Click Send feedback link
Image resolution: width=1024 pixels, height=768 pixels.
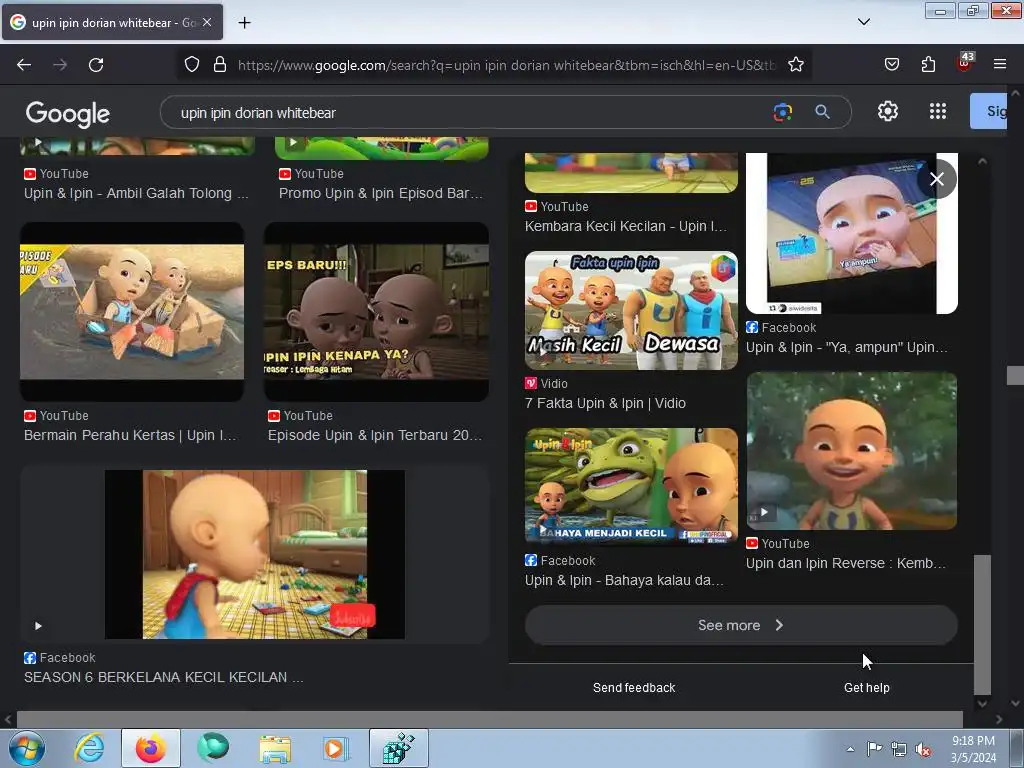[634, 688]
